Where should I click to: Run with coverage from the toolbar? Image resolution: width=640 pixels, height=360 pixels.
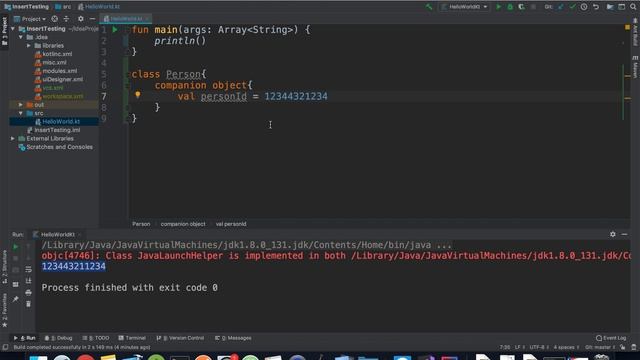pos(521,7)
